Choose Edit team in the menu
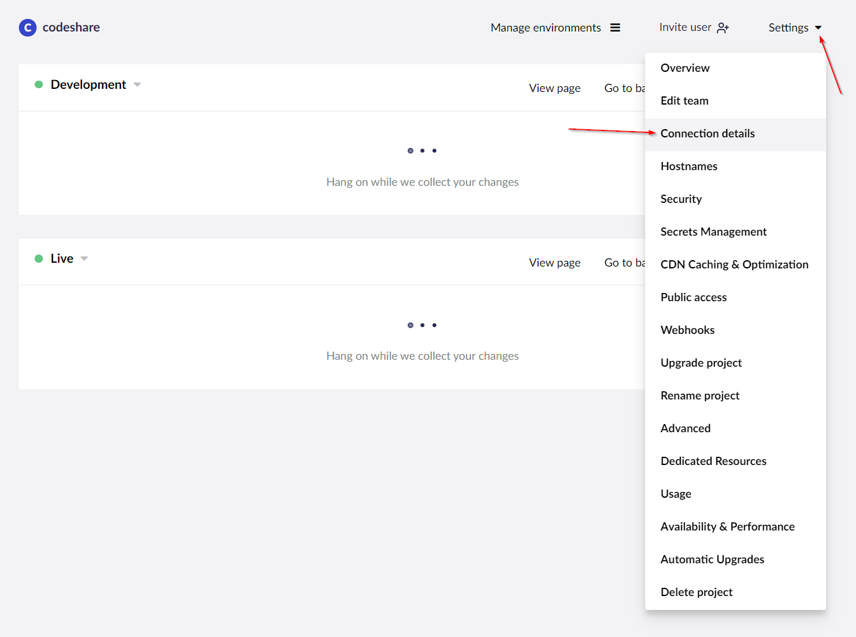This screenshot has width=856, height=637. tap(684, 101)
